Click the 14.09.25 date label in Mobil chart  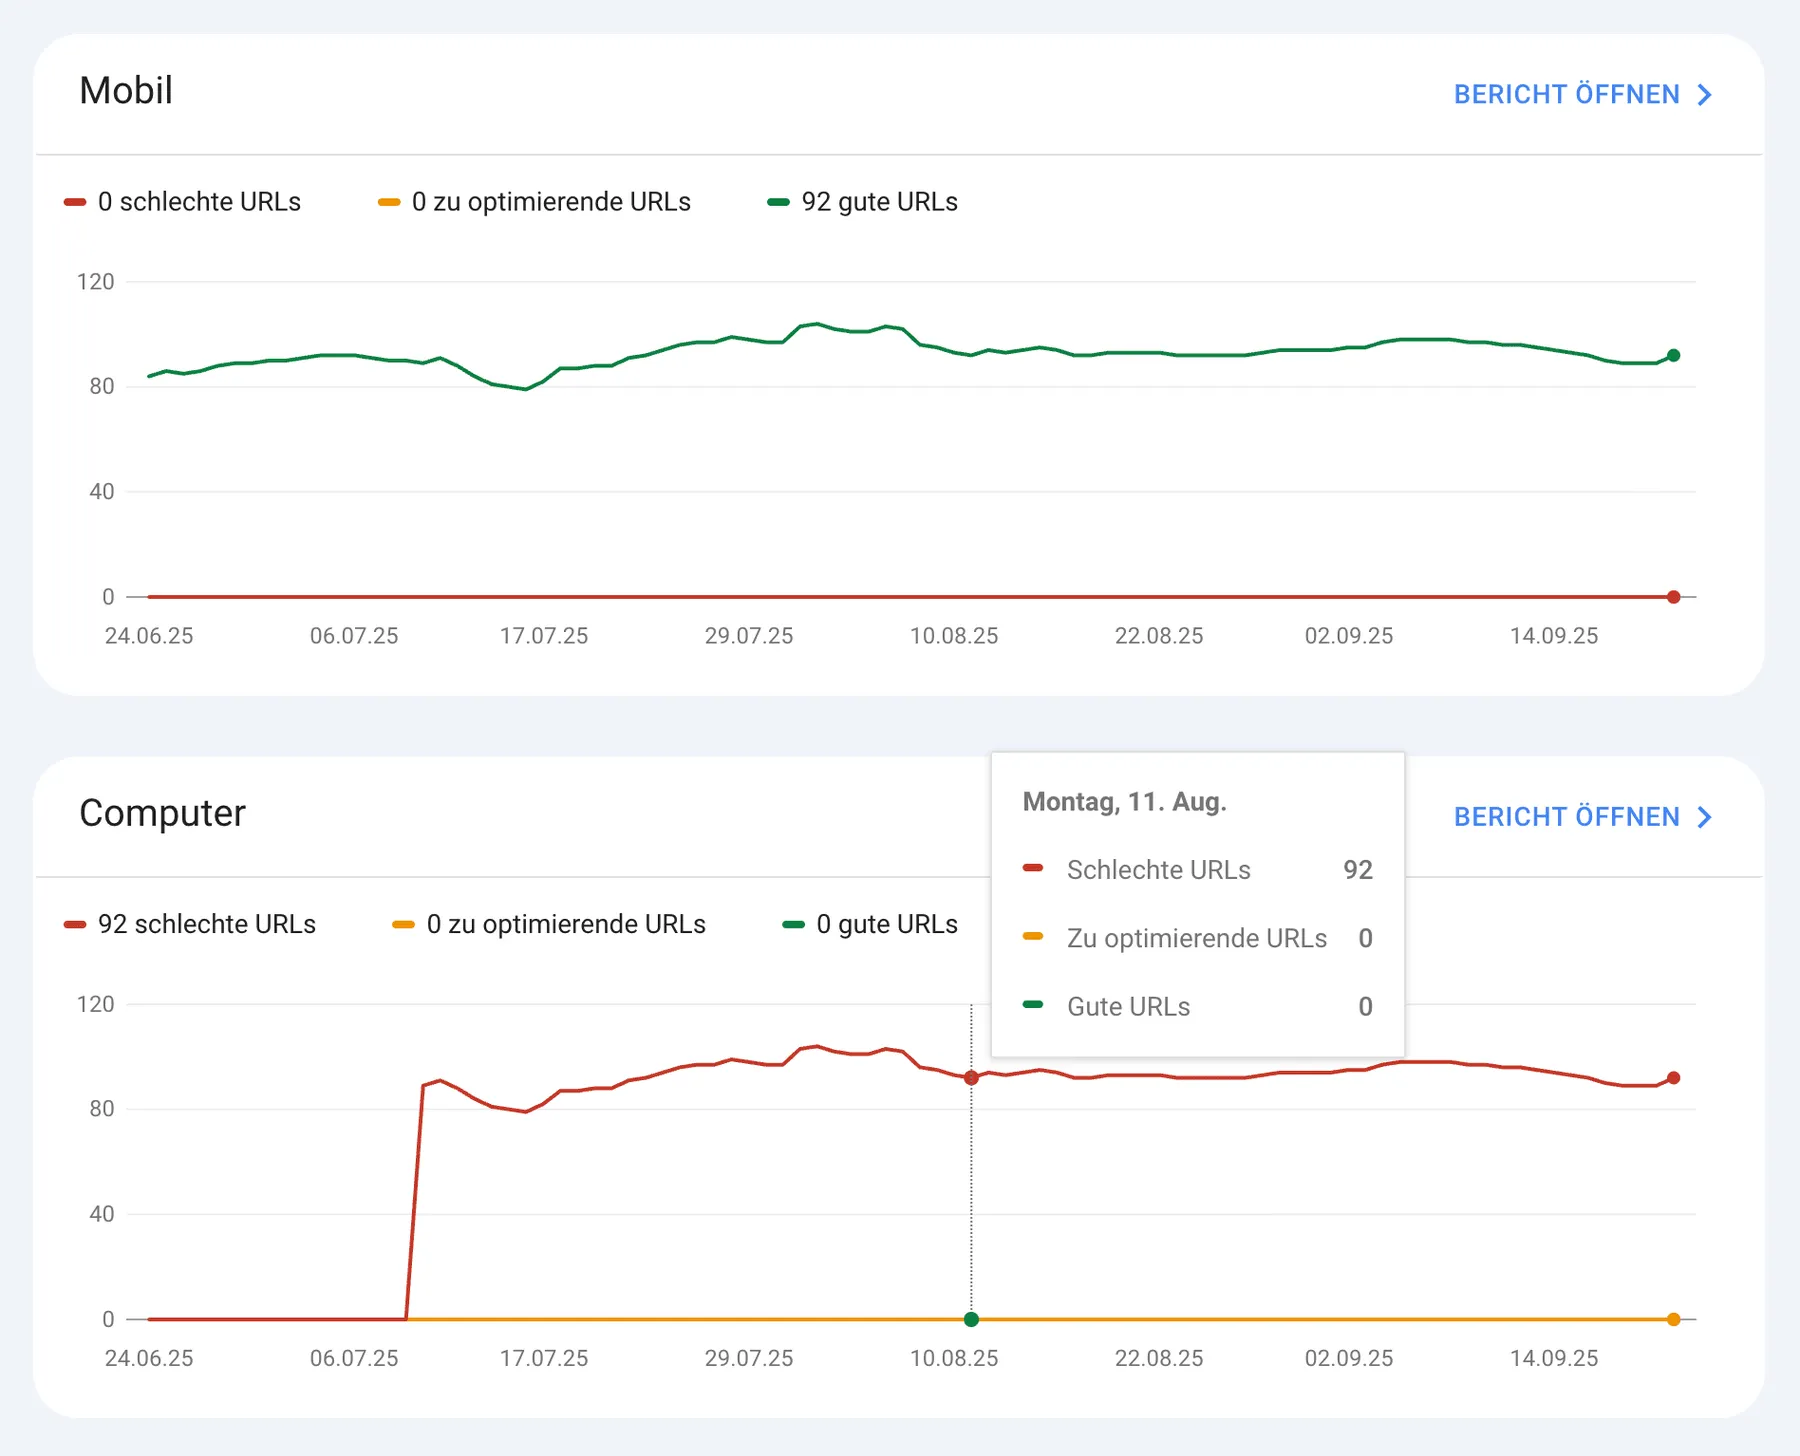pos(1554,636)
